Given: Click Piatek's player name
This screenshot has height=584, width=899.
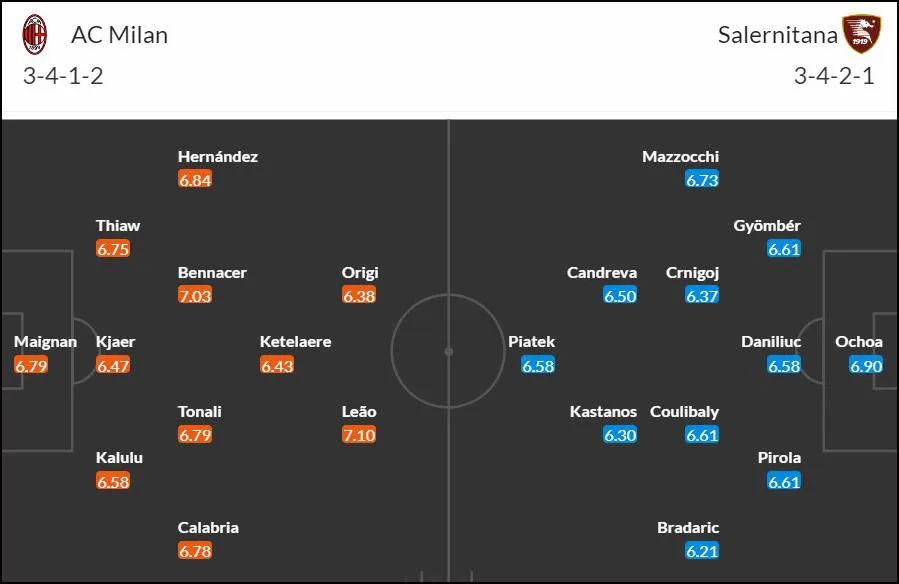Looking at the screenshot, I should 531,342.
